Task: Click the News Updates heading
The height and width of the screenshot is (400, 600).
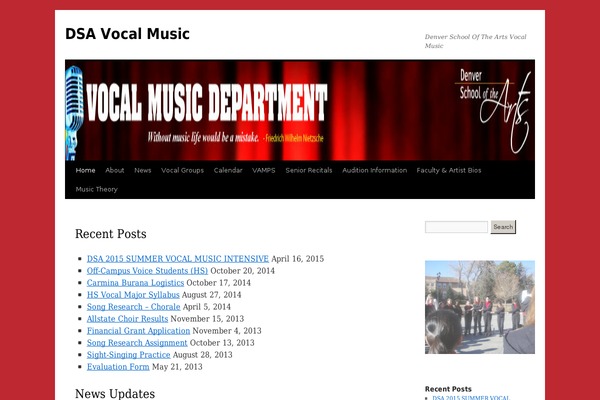Action: [115, 393]
